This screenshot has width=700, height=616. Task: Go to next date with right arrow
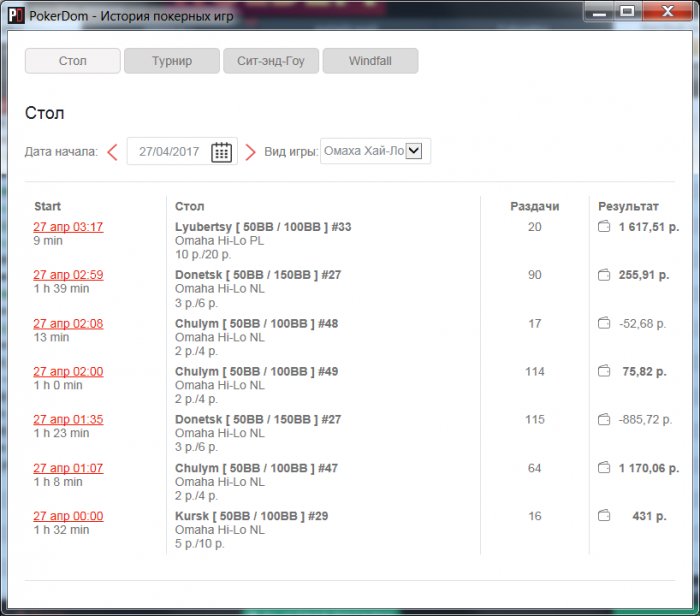250,152
